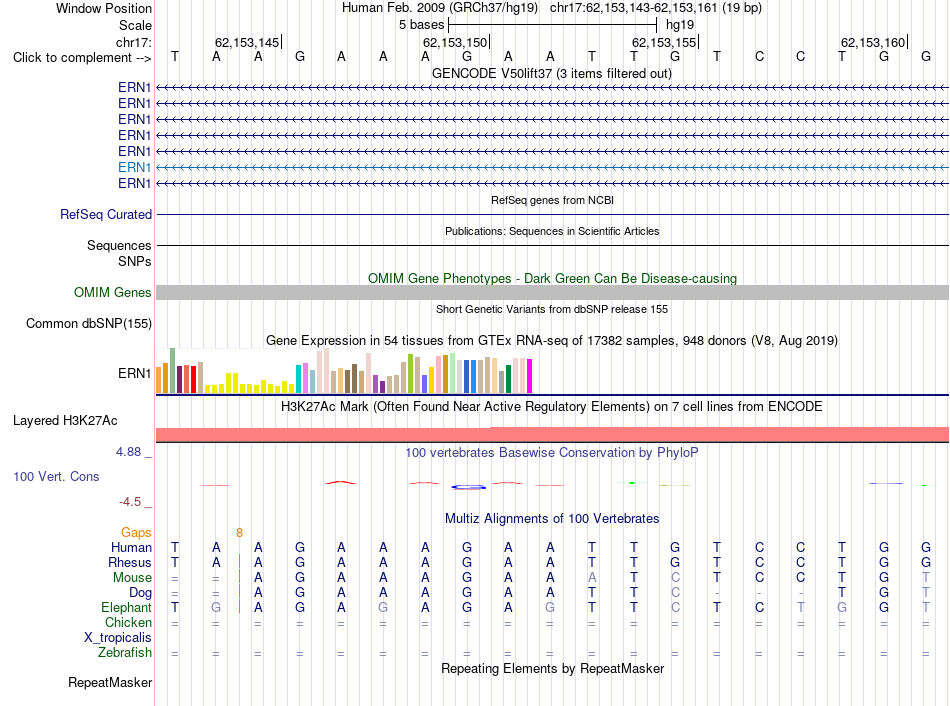
Task: Click the Sequences track label
Action: 119,245
